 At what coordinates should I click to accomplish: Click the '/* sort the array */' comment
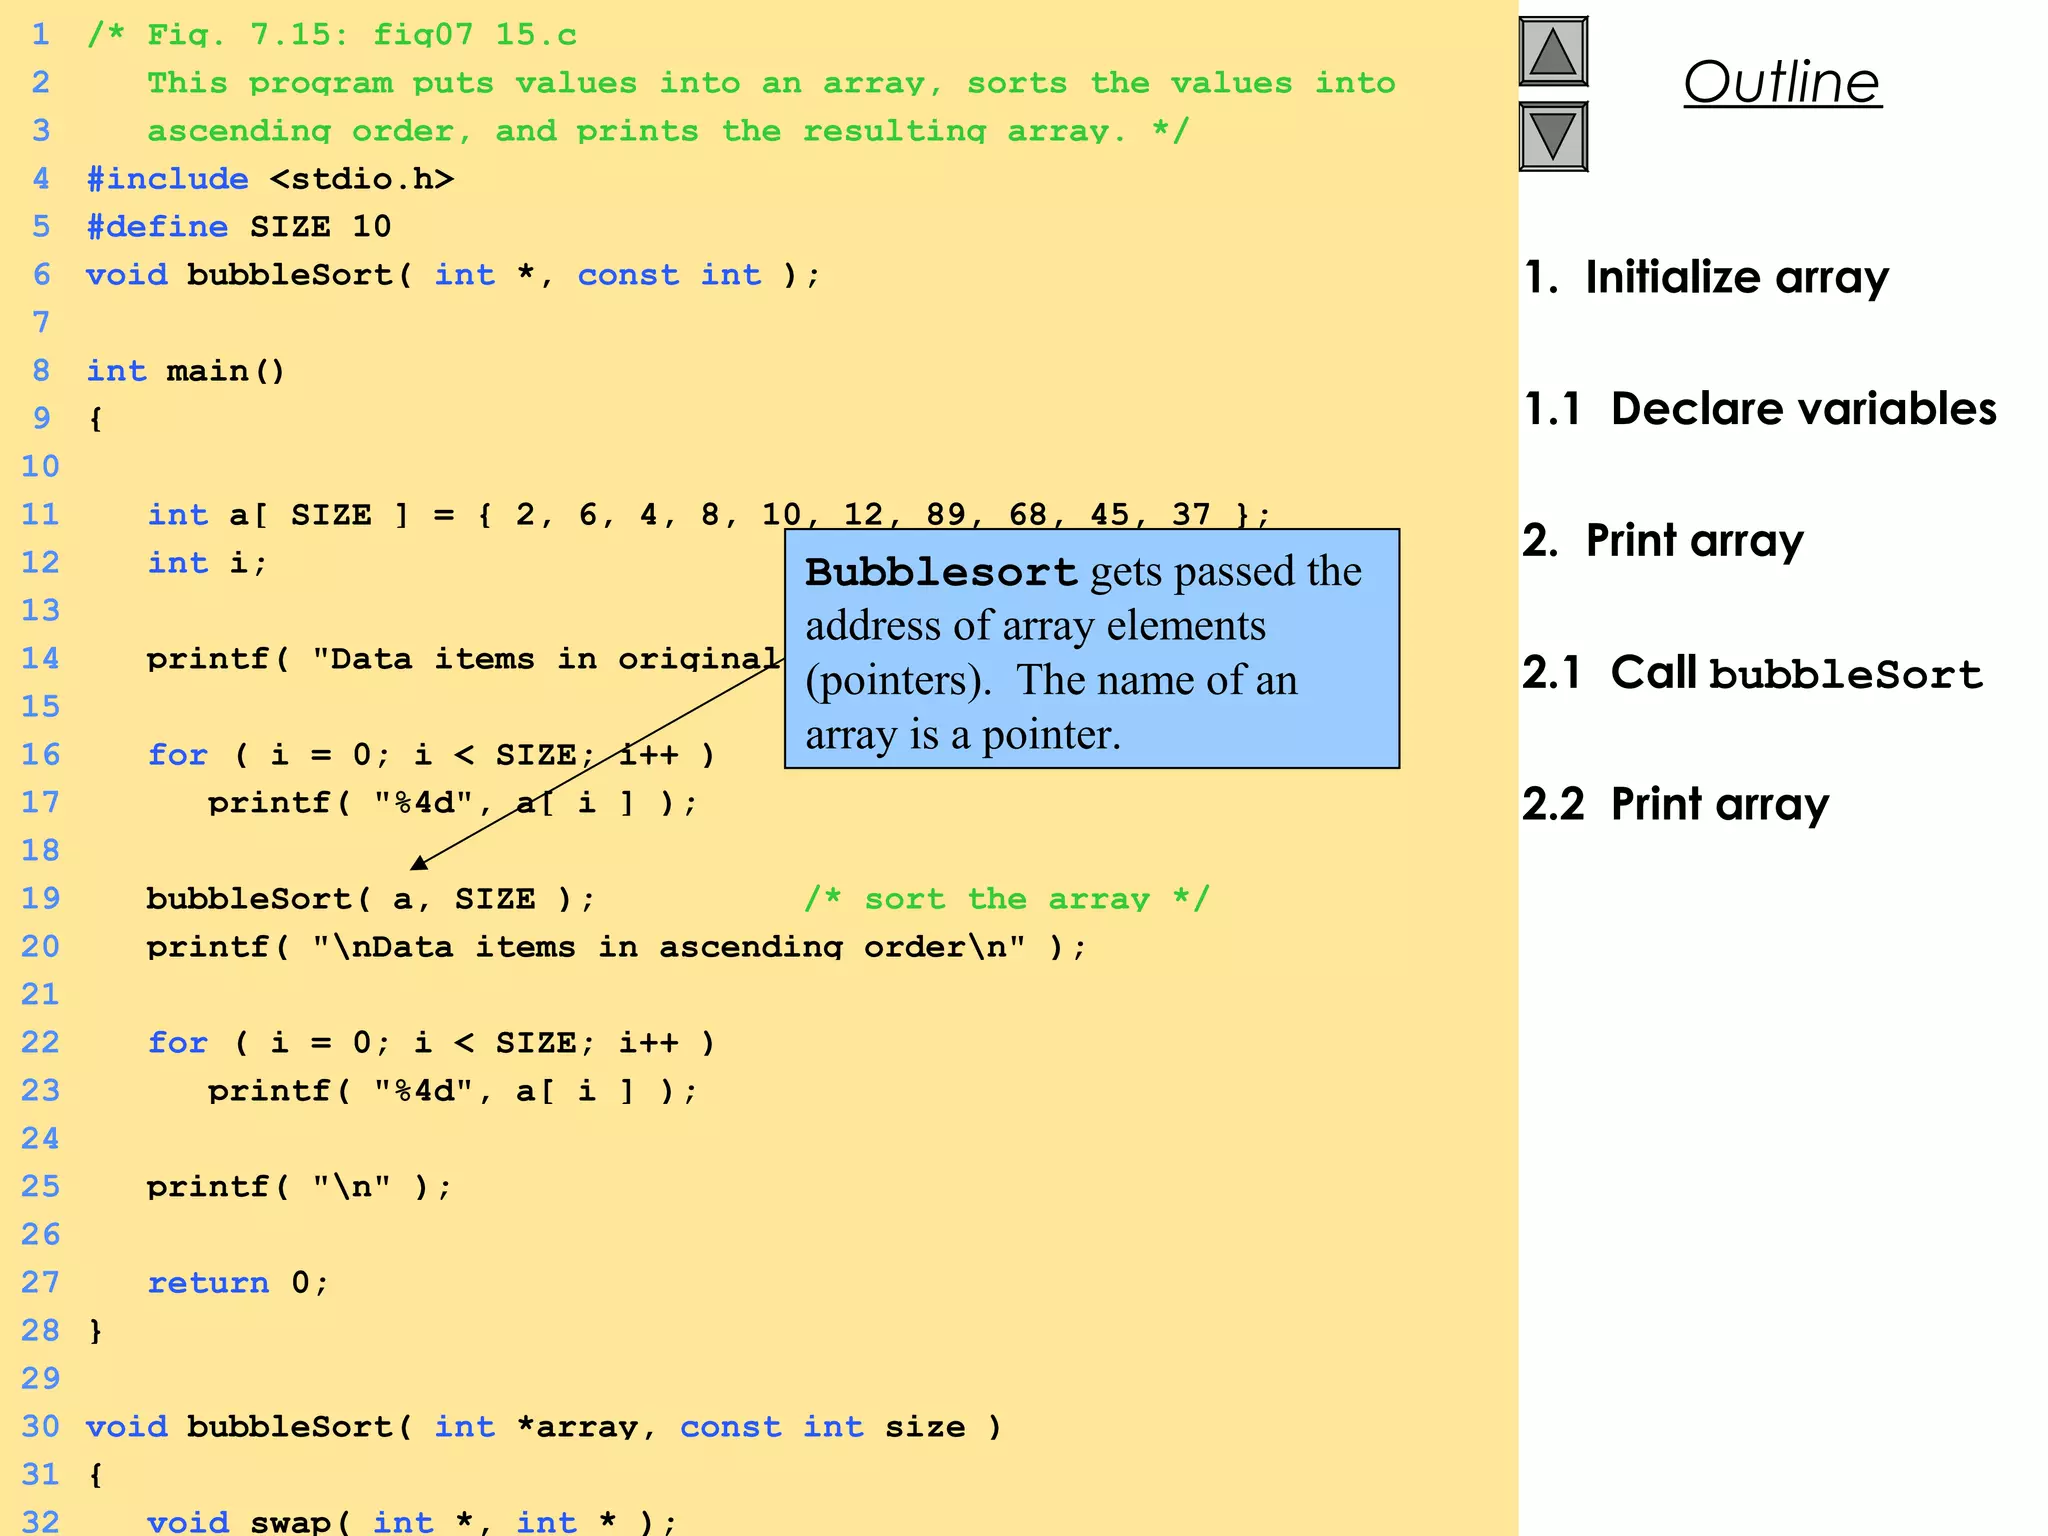tap(1007, 899)
